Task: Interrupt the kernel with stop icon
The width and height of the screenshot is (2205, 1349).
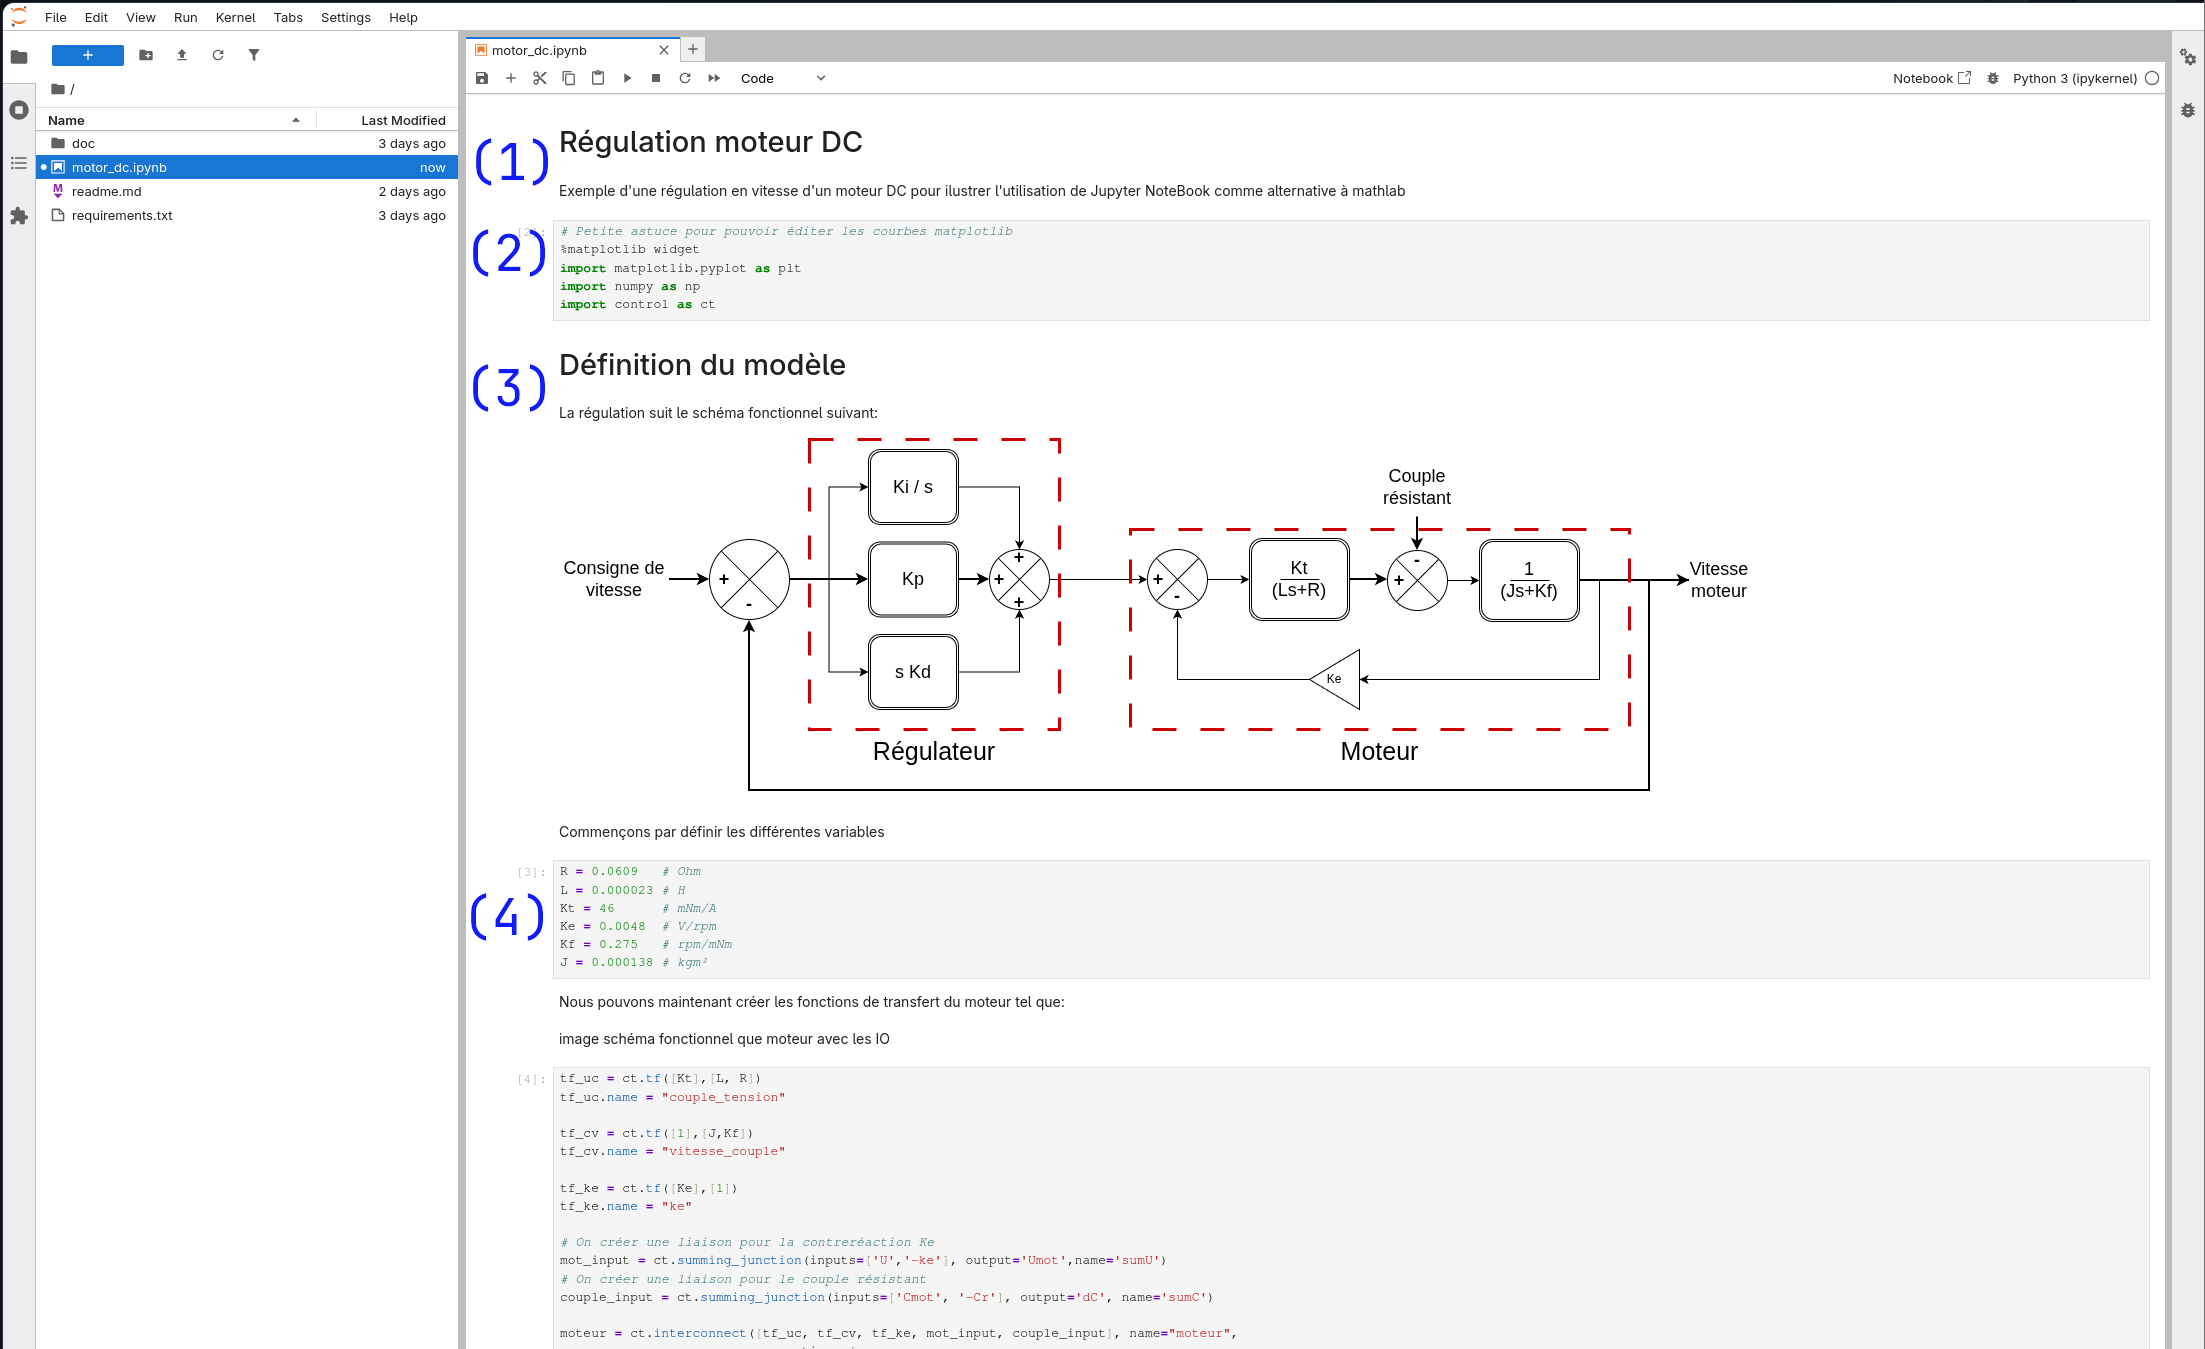Action: 656,78
